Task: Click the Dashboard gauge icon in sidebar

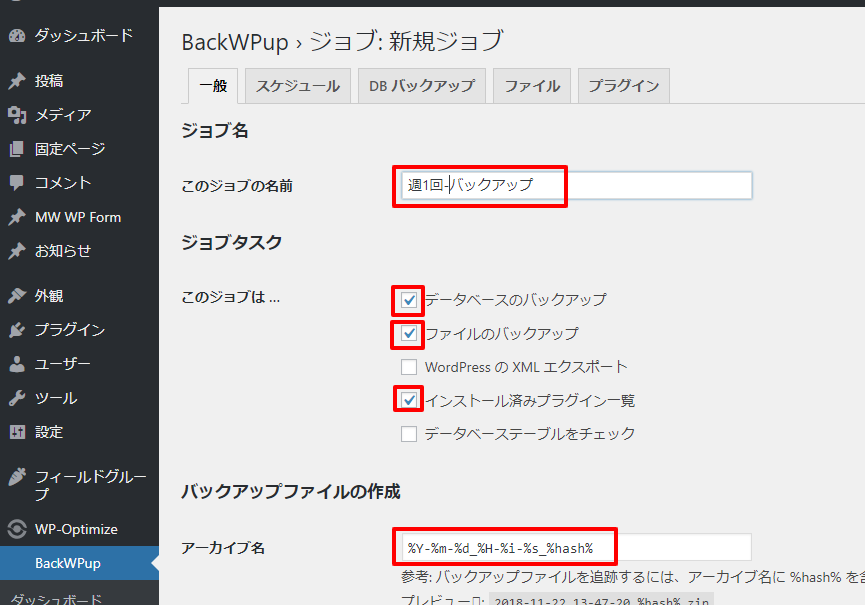Action: point(17,36)
